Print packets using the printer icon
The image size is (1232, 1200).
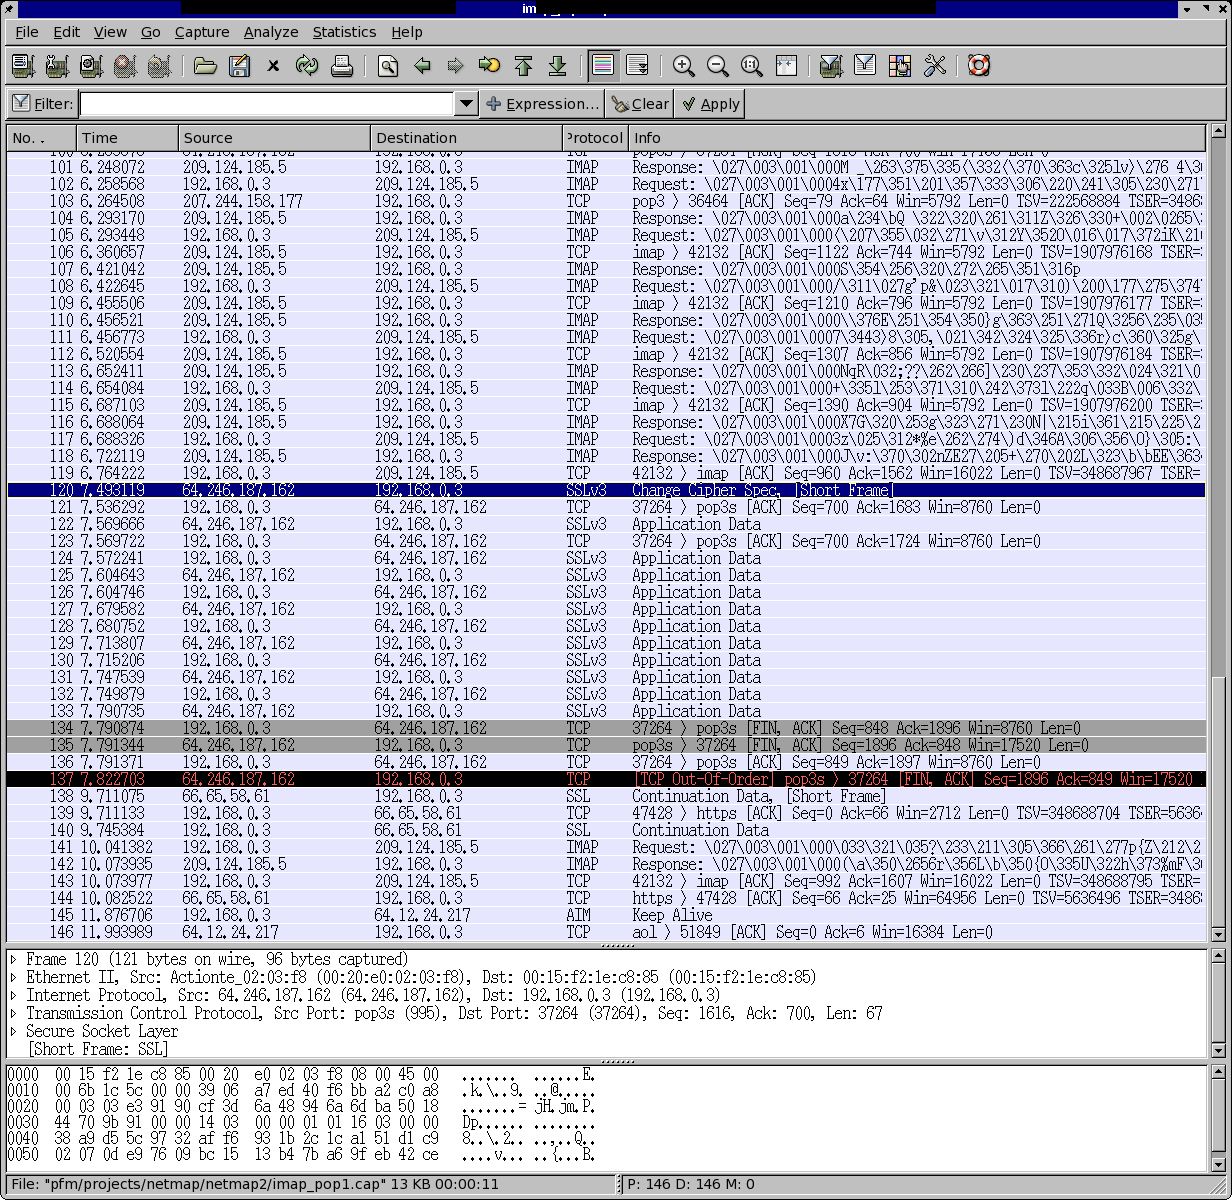pos(342,67)
